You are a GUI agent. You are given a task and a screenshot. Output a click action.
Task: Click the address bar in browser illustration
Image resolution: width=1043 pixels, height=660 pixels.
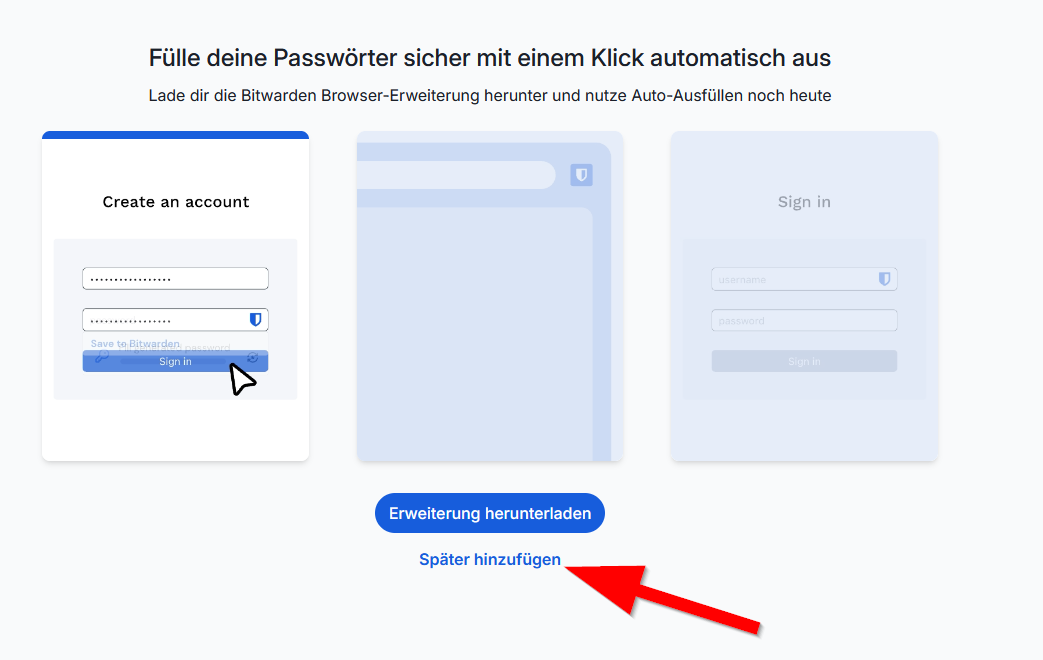(456, 175)
